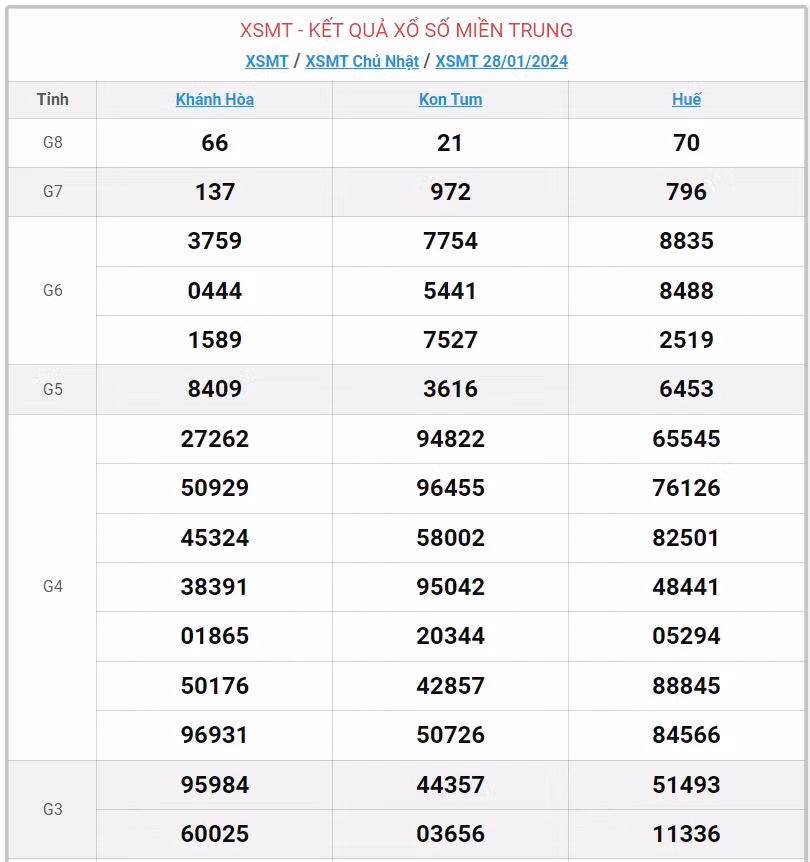The width and height of the screenshot is (810, 862).
Task: Click the Kết Quả Xổ Số Miền Trung heading
Action: pyautogui.click(x=406, y=30)
